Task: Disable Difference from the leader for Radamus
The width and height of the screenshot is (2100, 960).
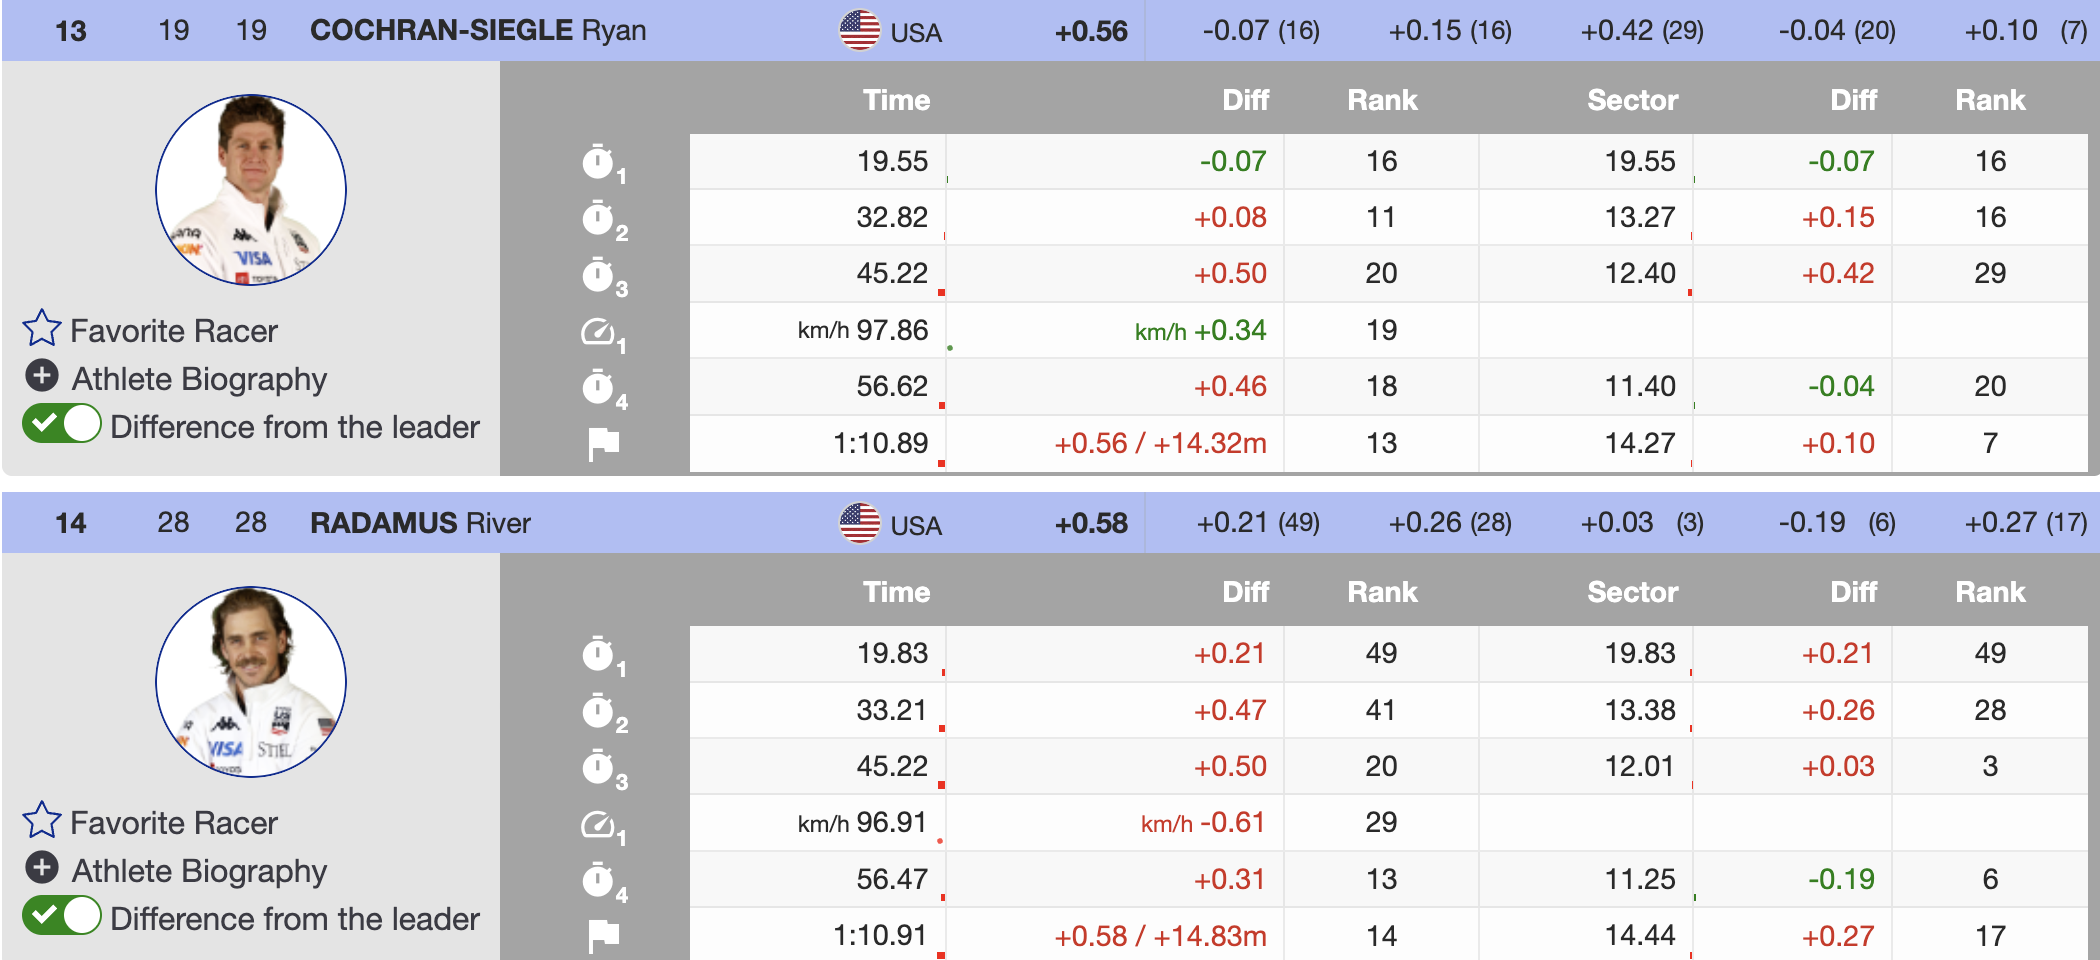Action: point(62,916)
